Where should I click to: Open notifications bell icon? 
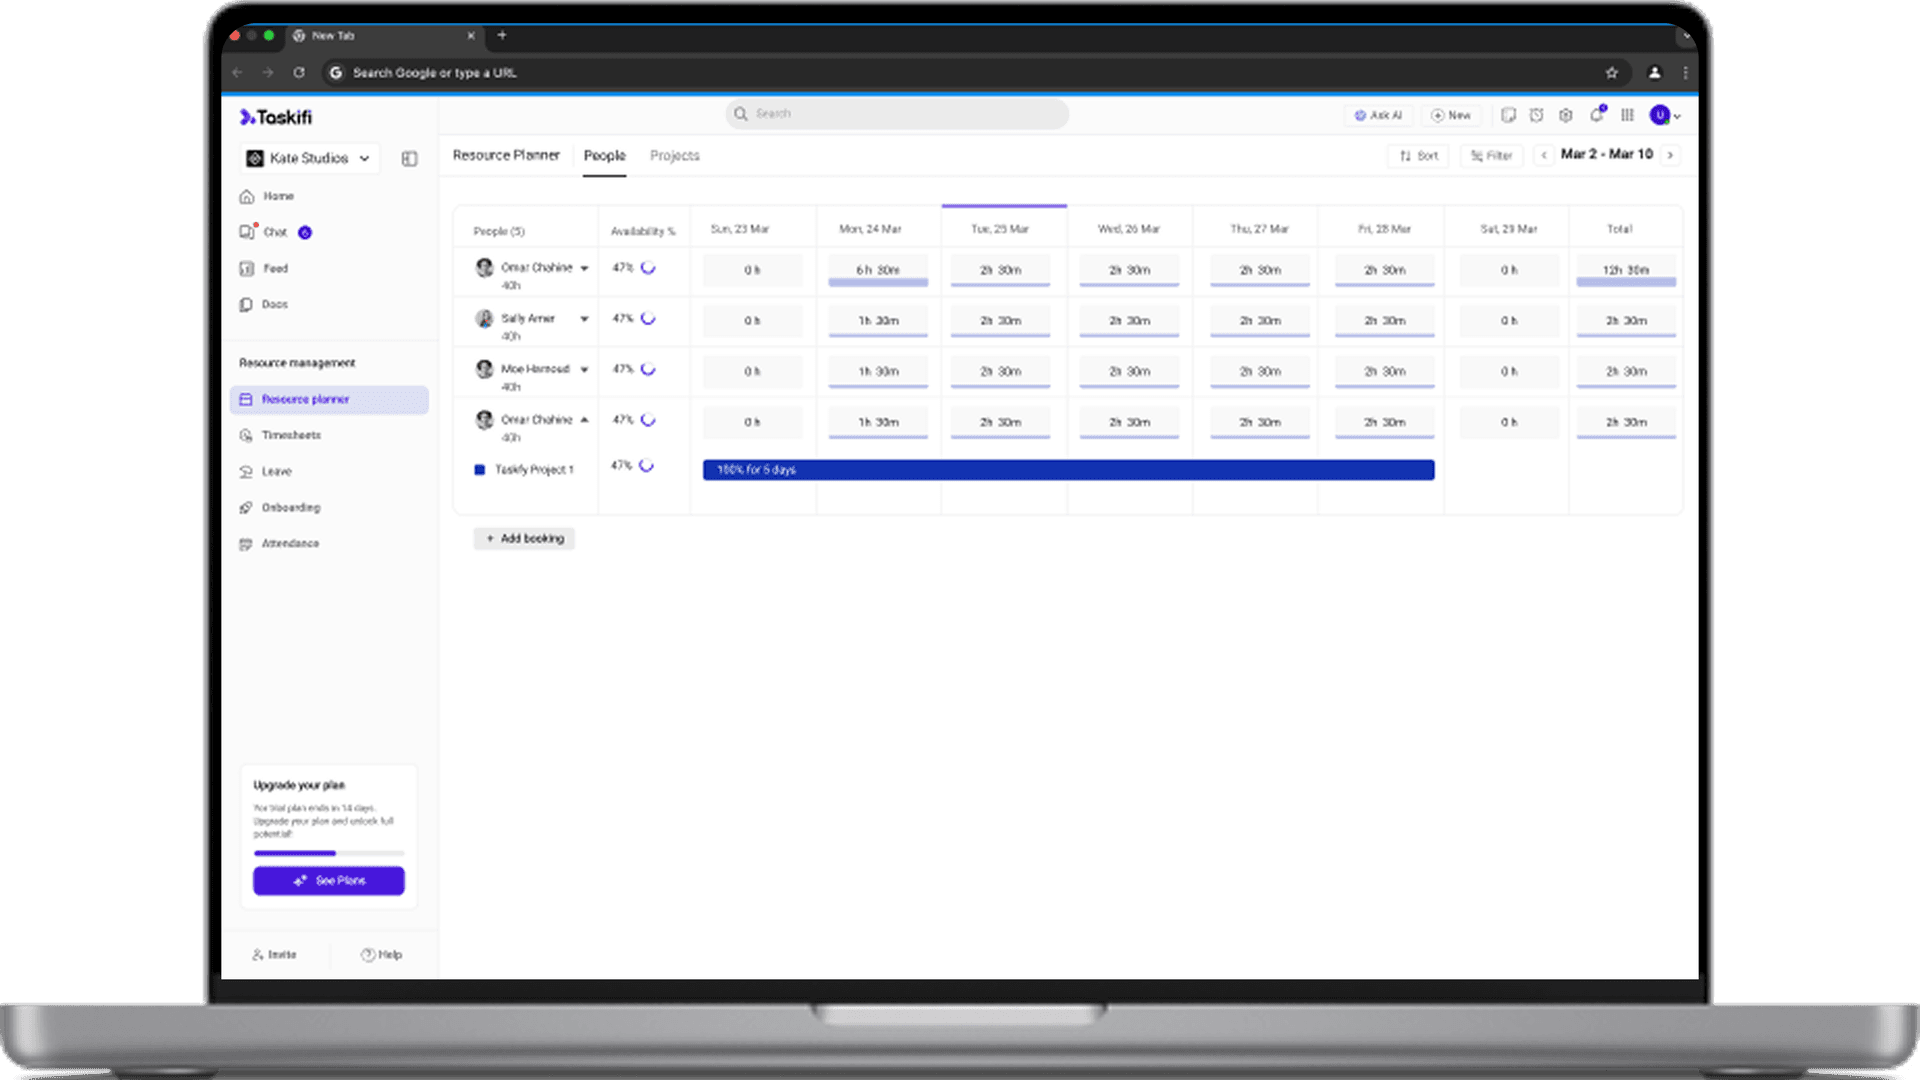(1597, 115)
